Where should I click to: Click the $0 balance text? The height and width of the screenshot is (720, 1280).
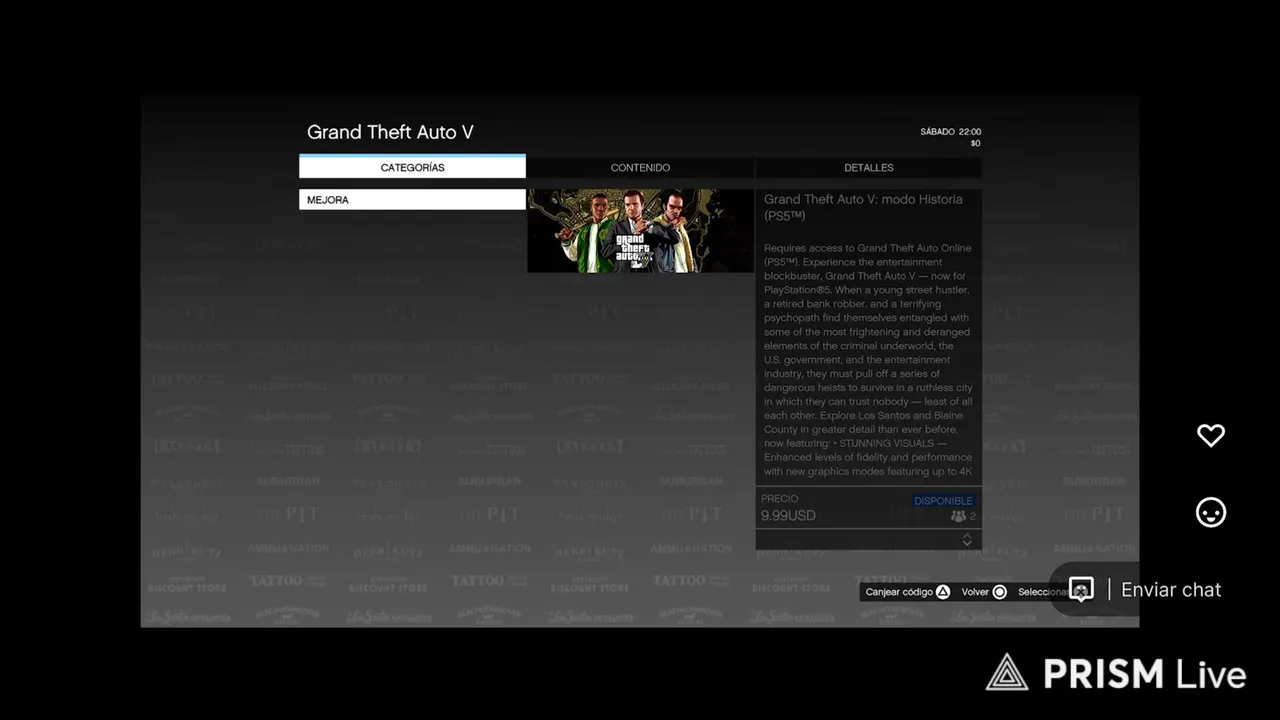(975, 144)
